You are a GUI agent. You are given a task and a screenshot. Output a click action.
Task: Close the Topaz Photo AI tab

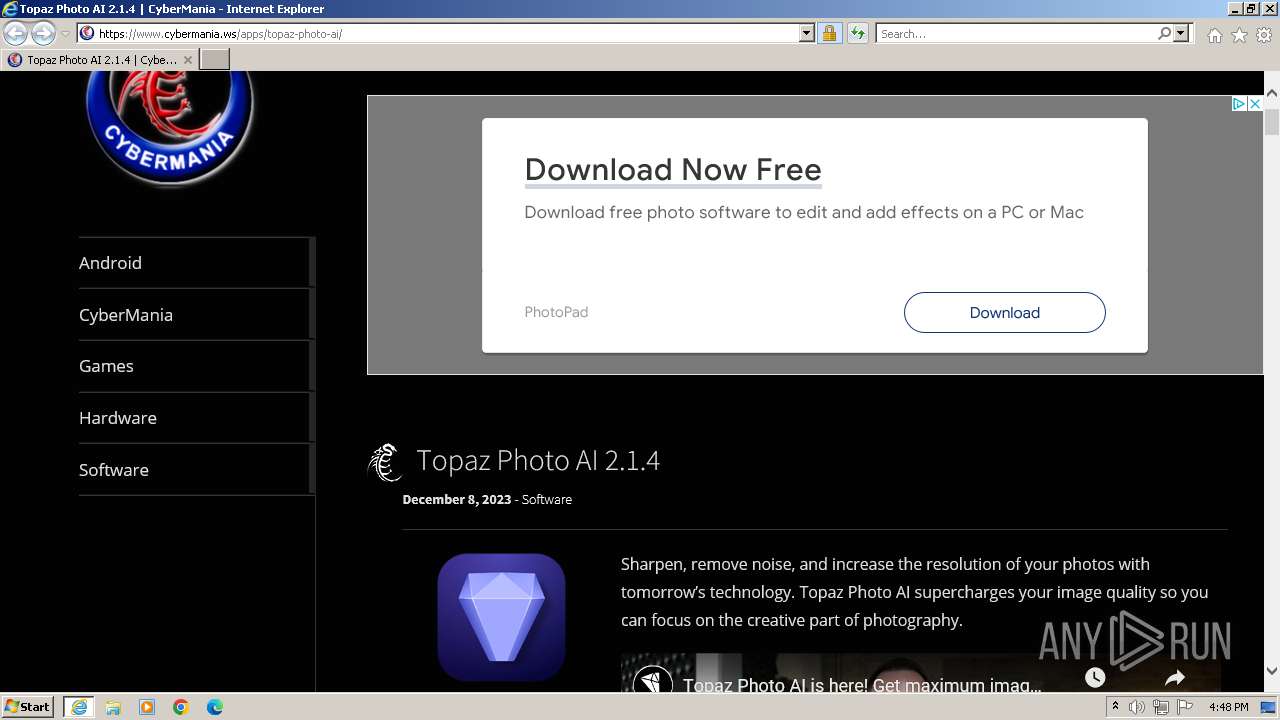187,60
